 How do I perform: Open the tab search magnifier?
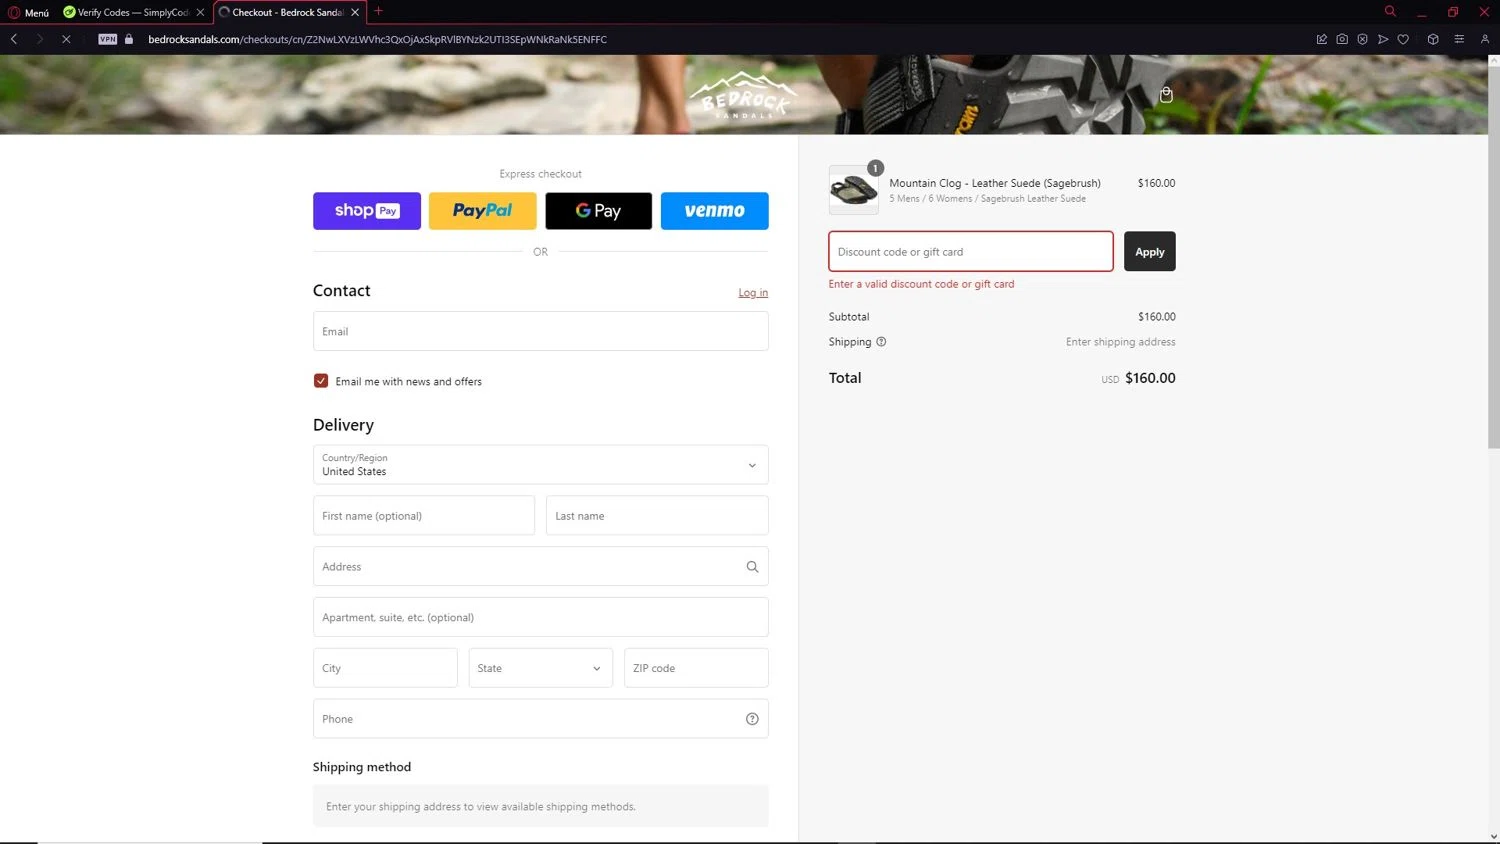[x=1390, y=12]
